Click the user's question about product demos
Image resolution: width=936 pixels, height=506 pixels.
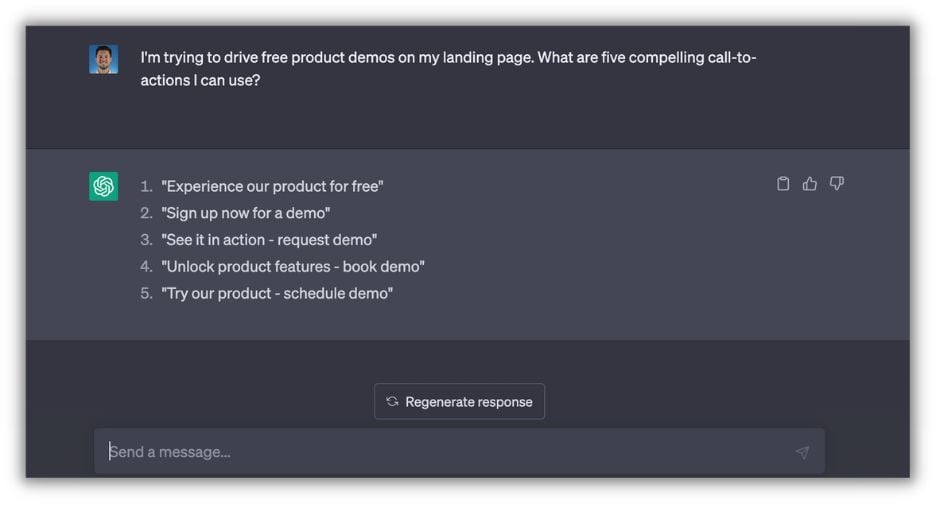[448, 57]
